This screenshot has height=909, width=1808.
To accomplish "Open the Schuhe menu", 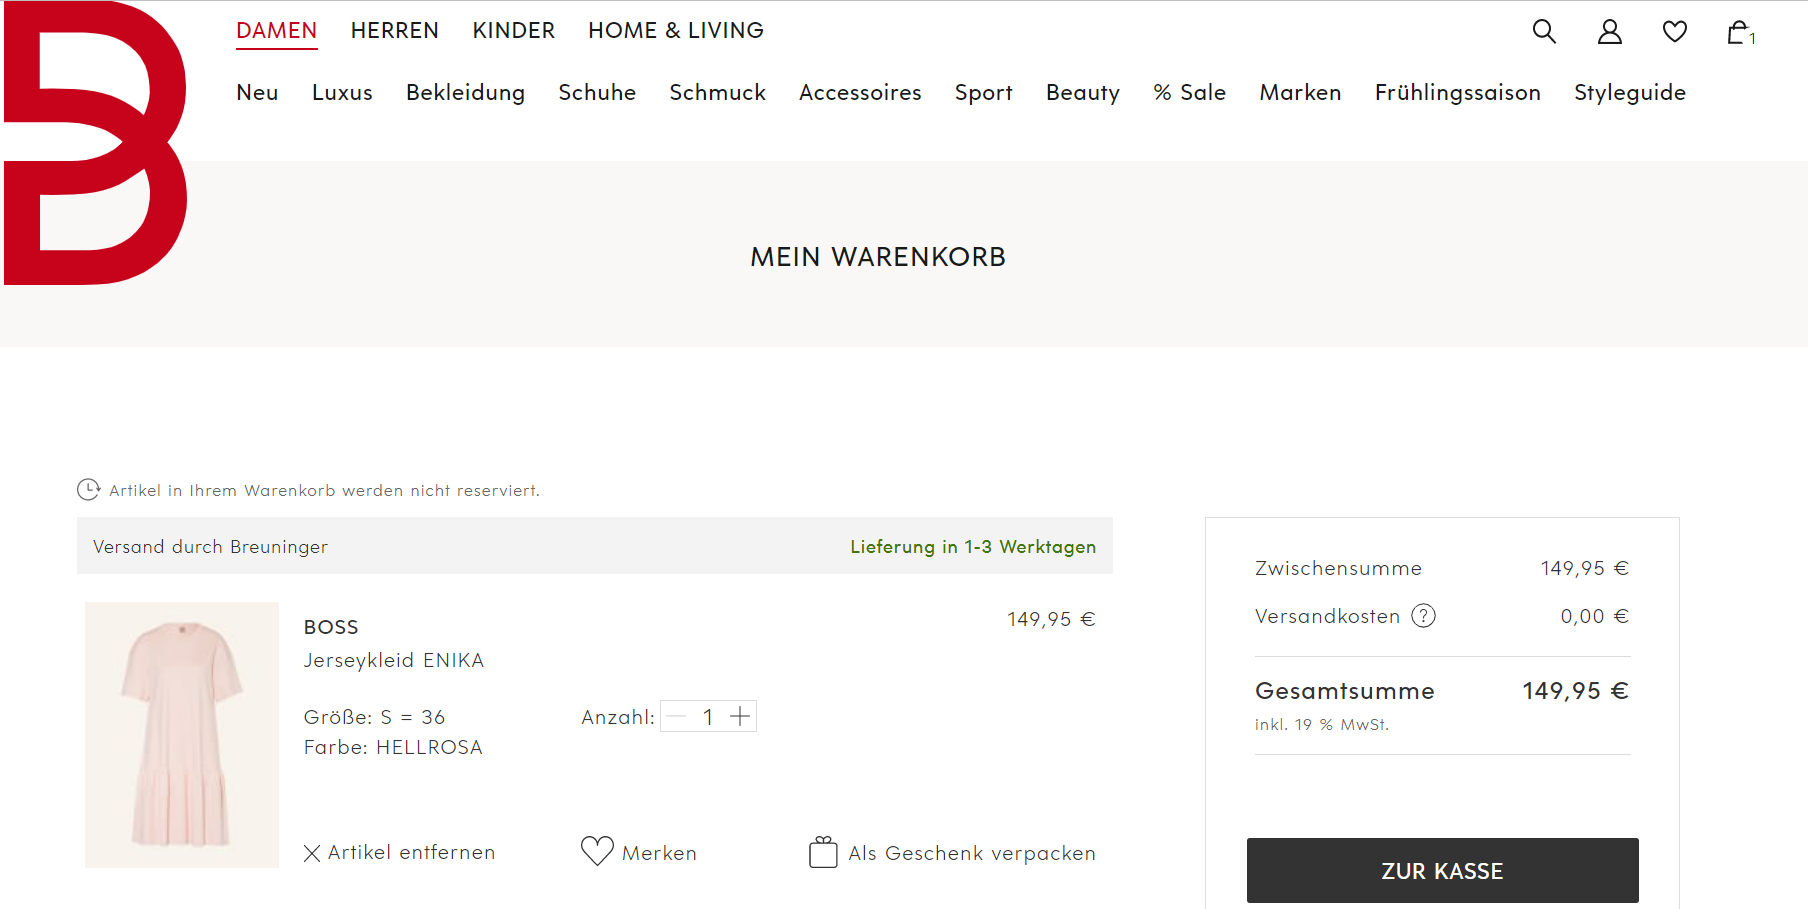I will click(597, 92).
